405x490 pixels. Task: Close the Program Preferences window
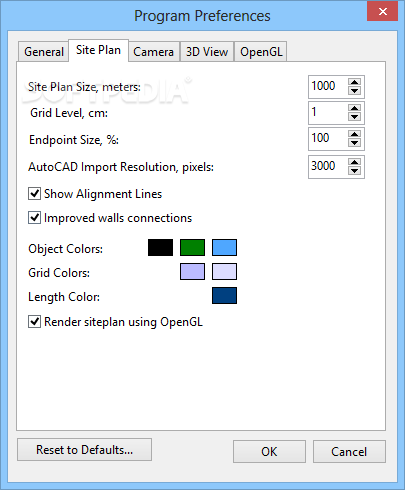pos(383,11)
